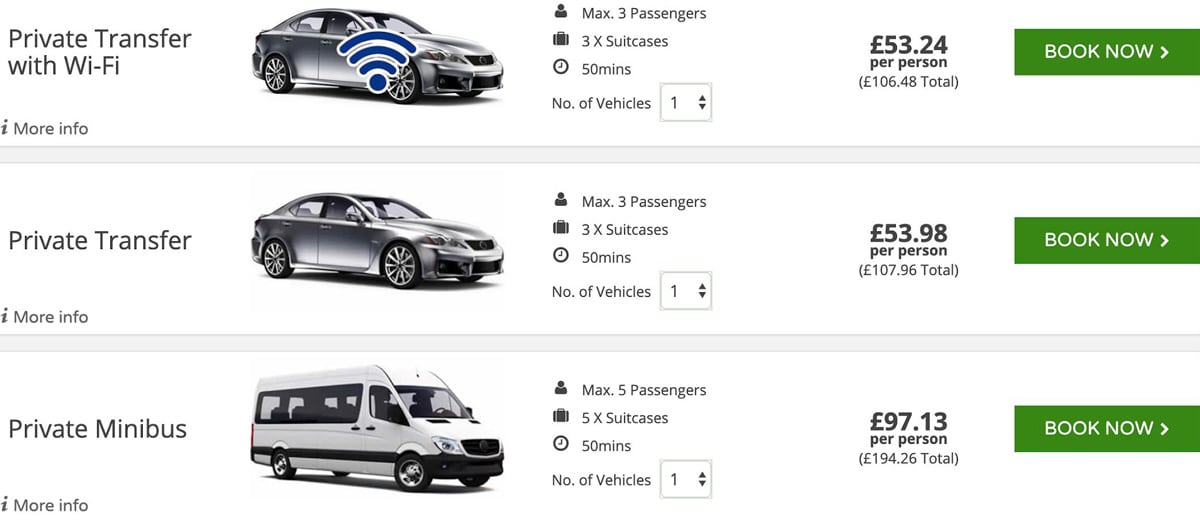Screen dimensions: 1200x520
Task: Click the Private Minibus title
Action: [x=98, y=429]
